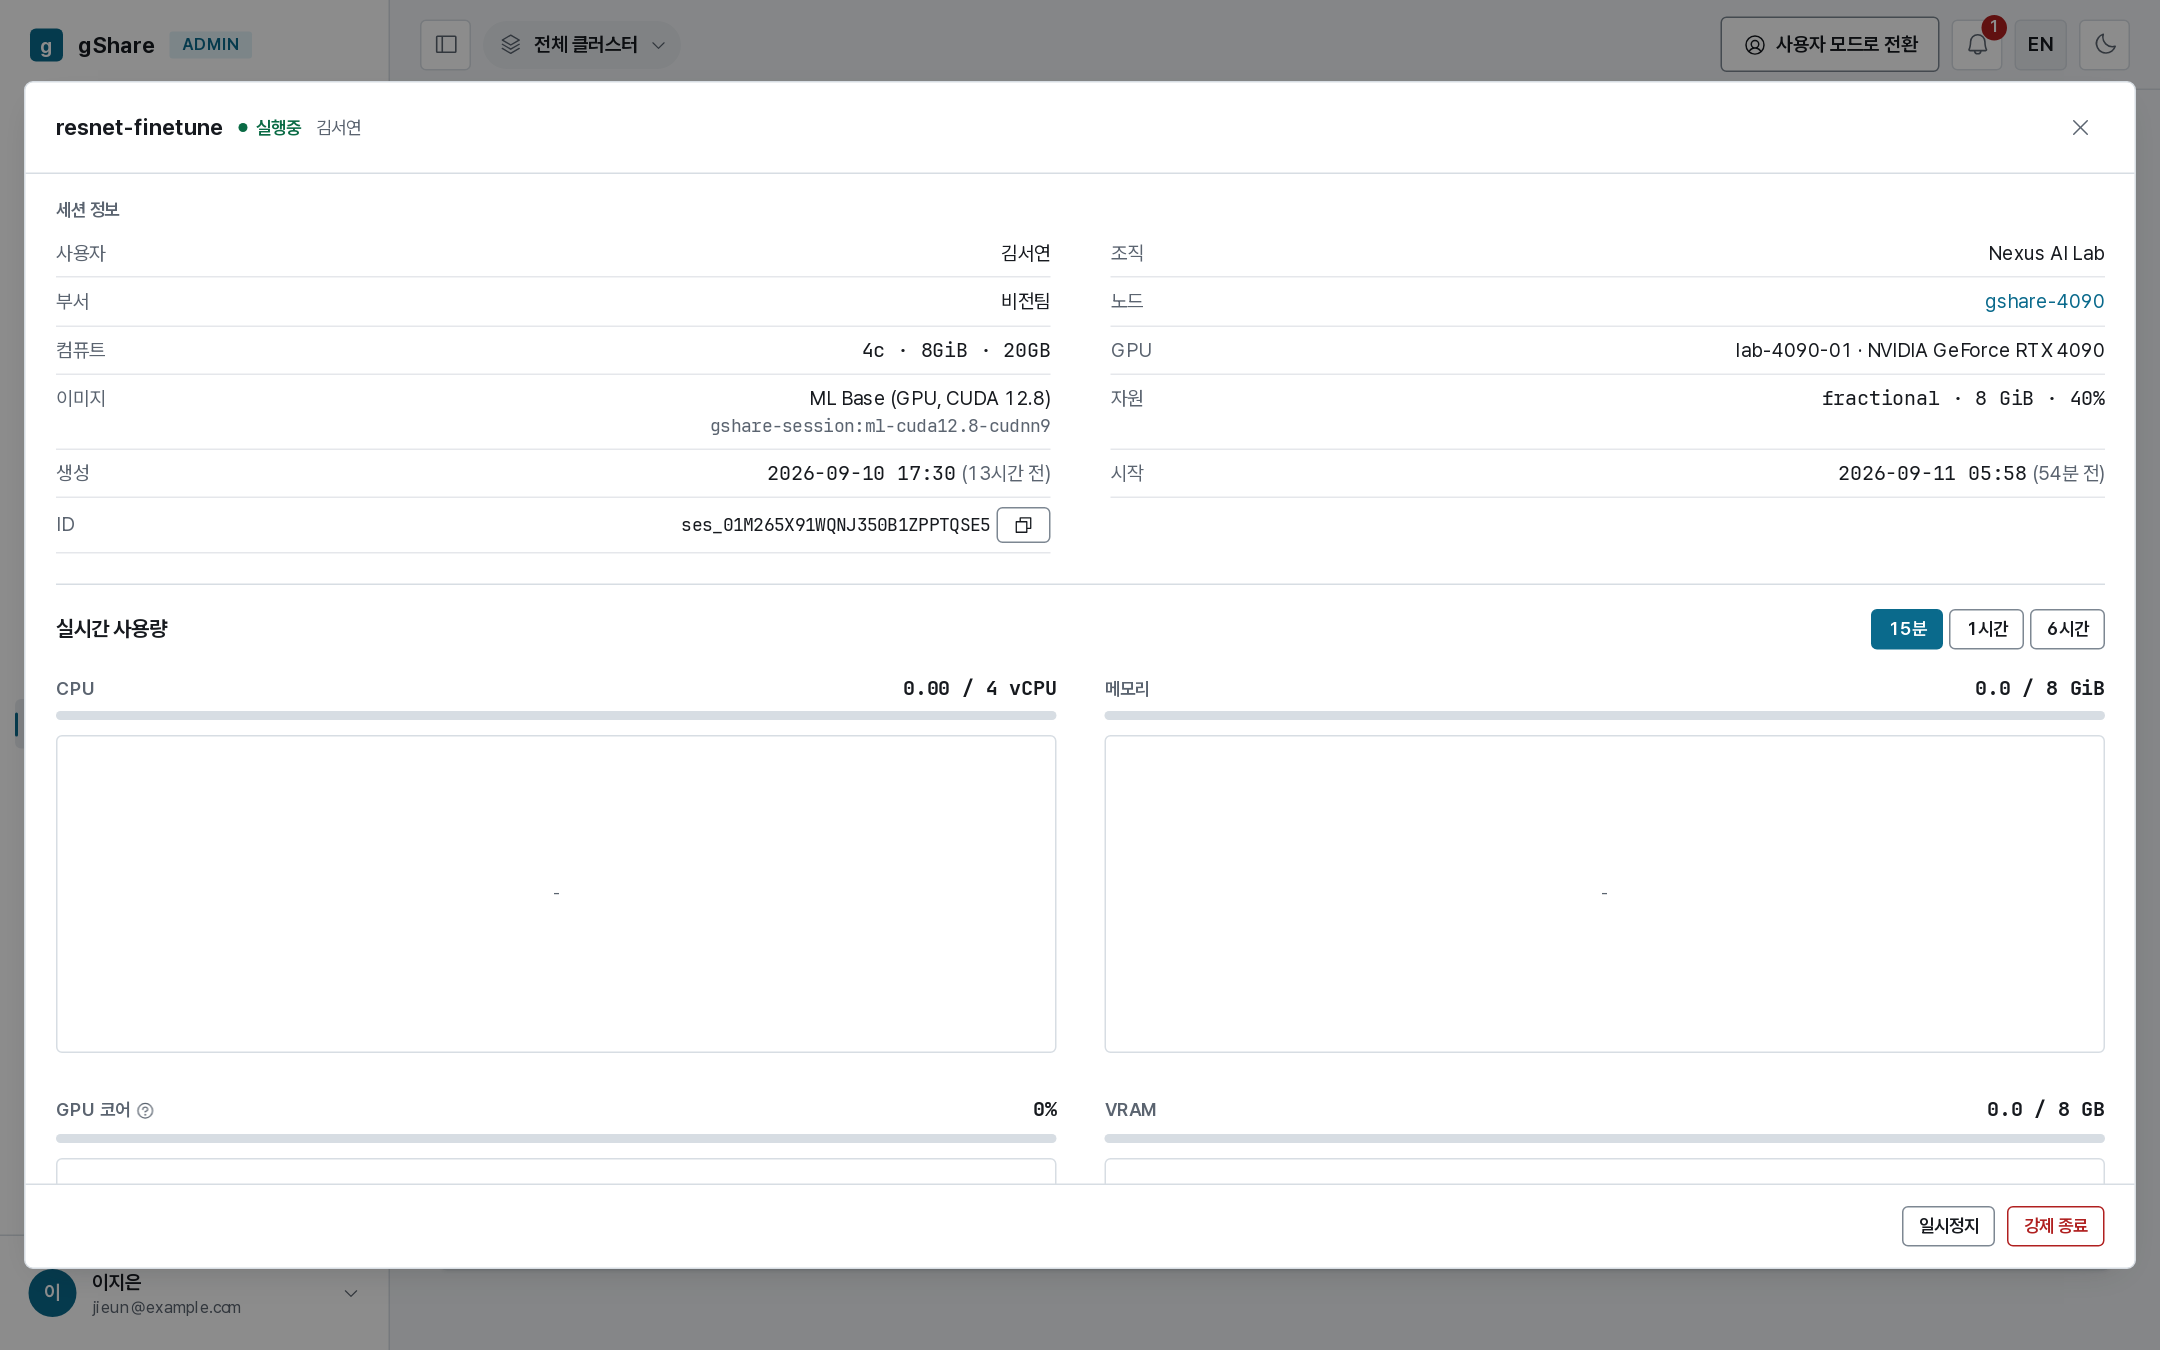This screenshot has height=1350, width=2160.
Task: Click the 0.0 / 8 GB VRAM reading
Action: tap(2045, 1109)
